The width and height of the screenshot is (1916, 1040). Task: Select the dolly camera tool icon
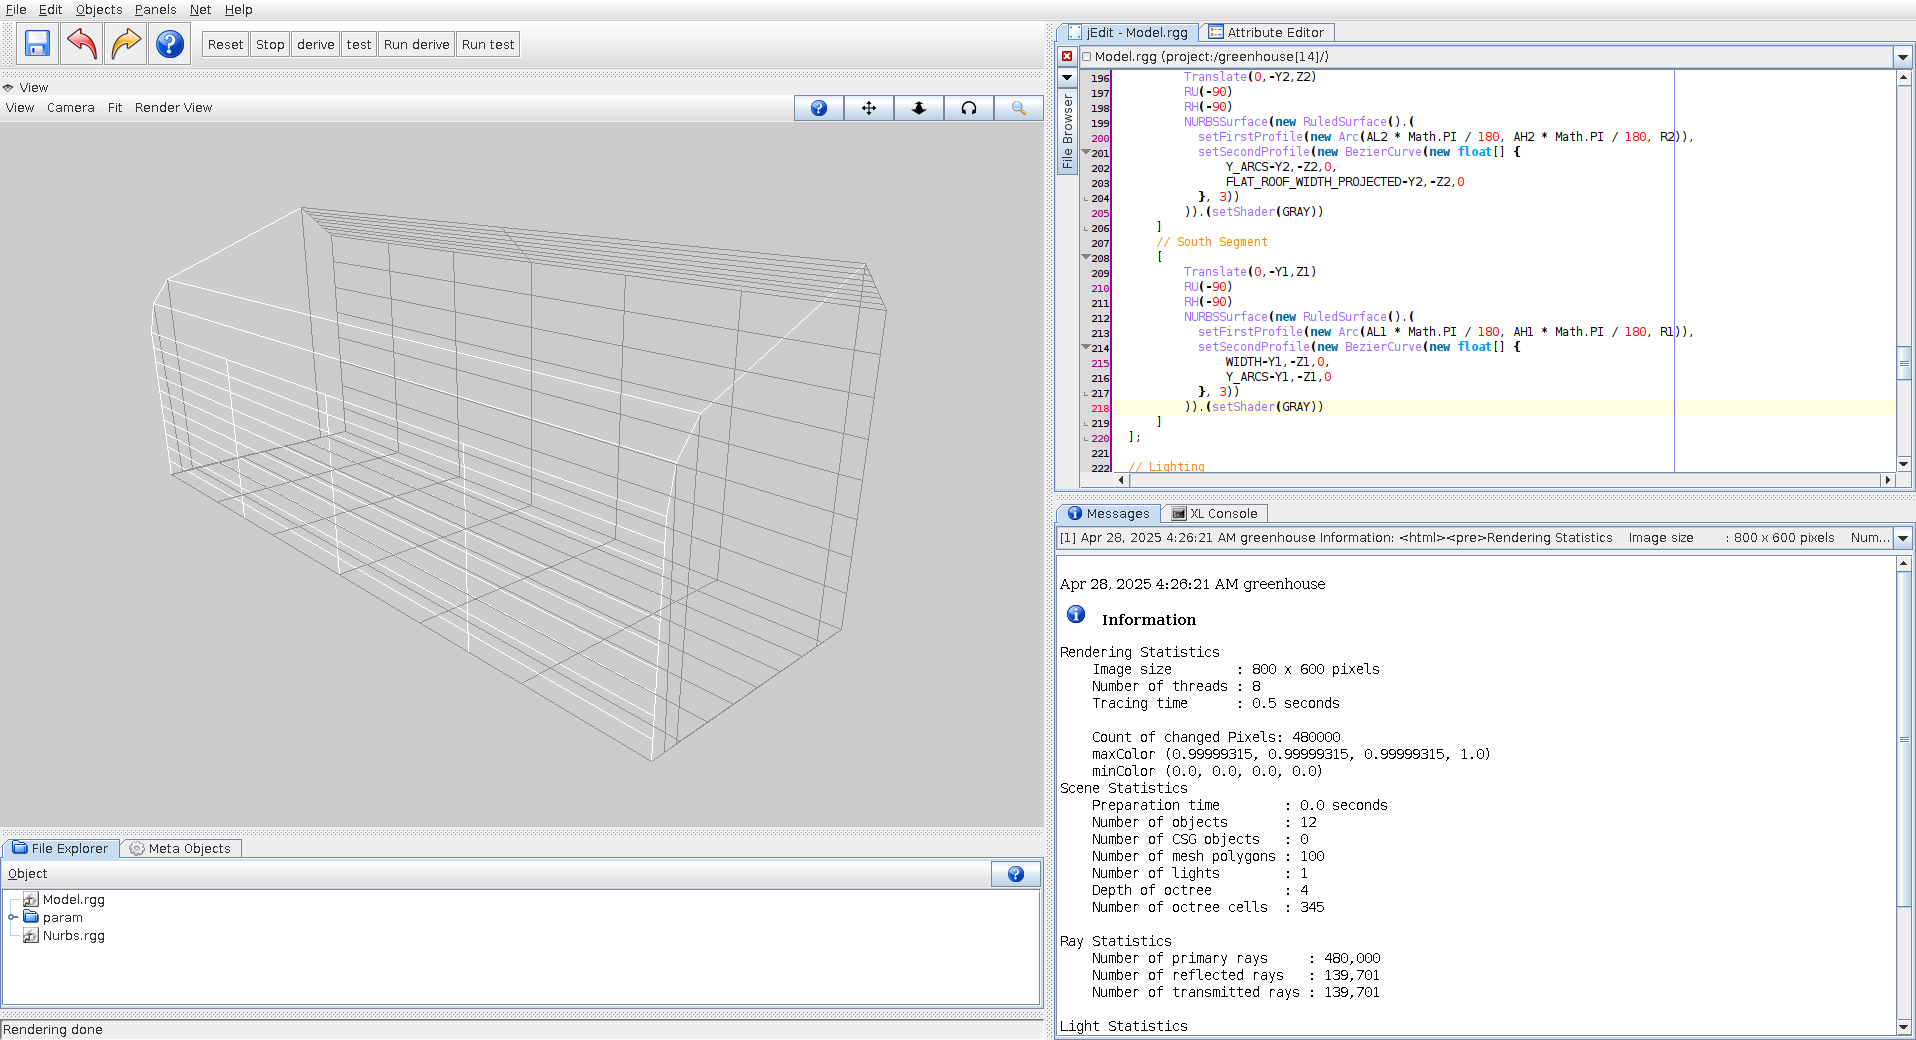[919, 108]
